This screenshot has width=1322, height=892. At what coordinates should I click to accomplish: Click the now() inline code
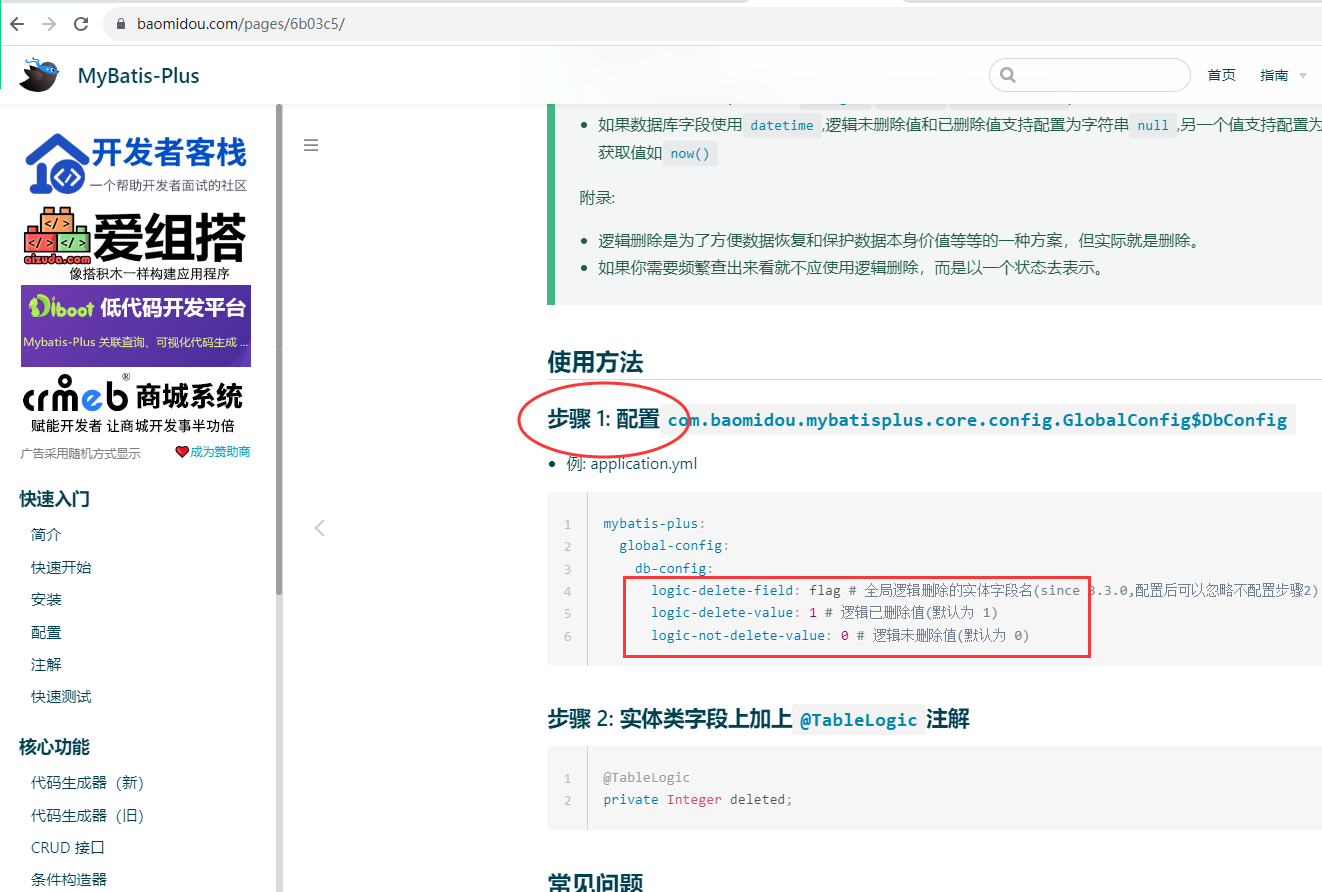(x=690, y=154)
